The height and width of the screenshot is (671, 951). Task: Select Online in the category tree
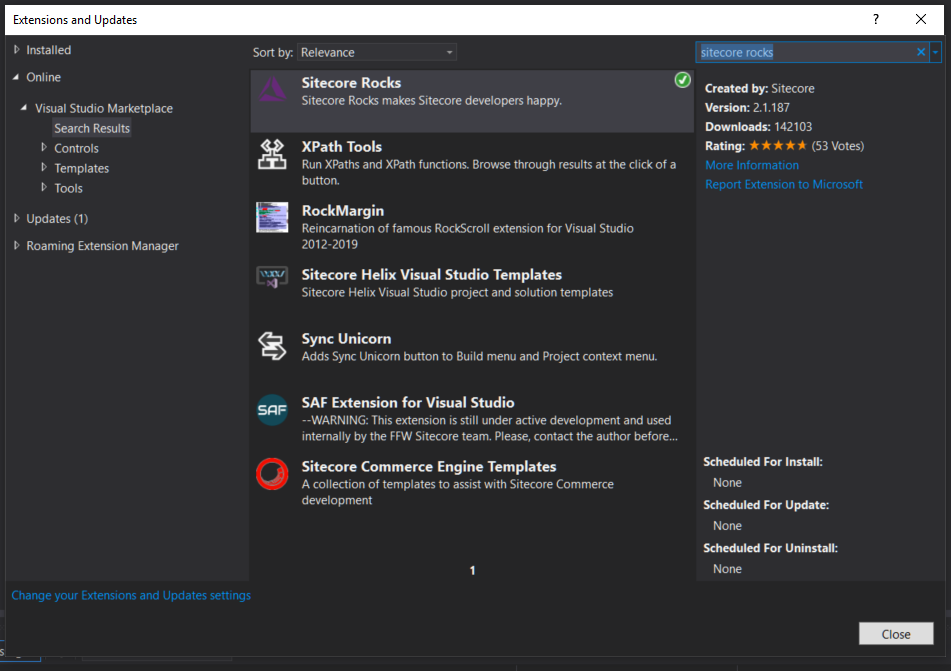click(x=43, y=77)
